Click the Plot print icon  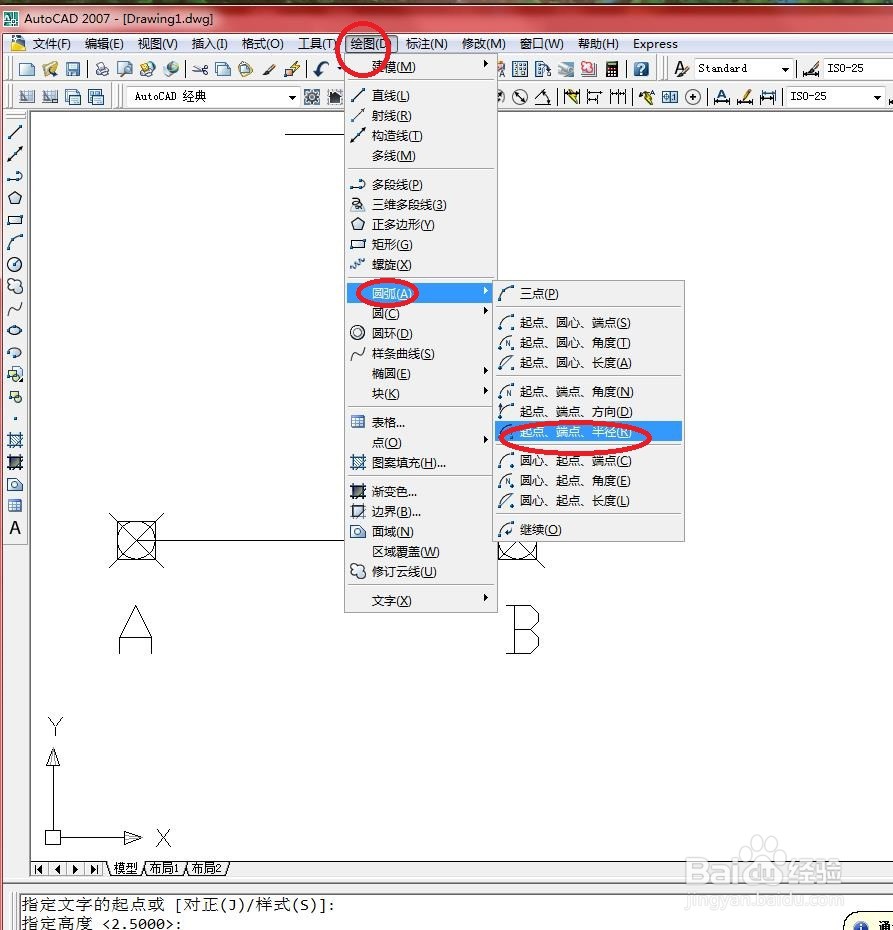pyautogui.click(x=102, y=69)
